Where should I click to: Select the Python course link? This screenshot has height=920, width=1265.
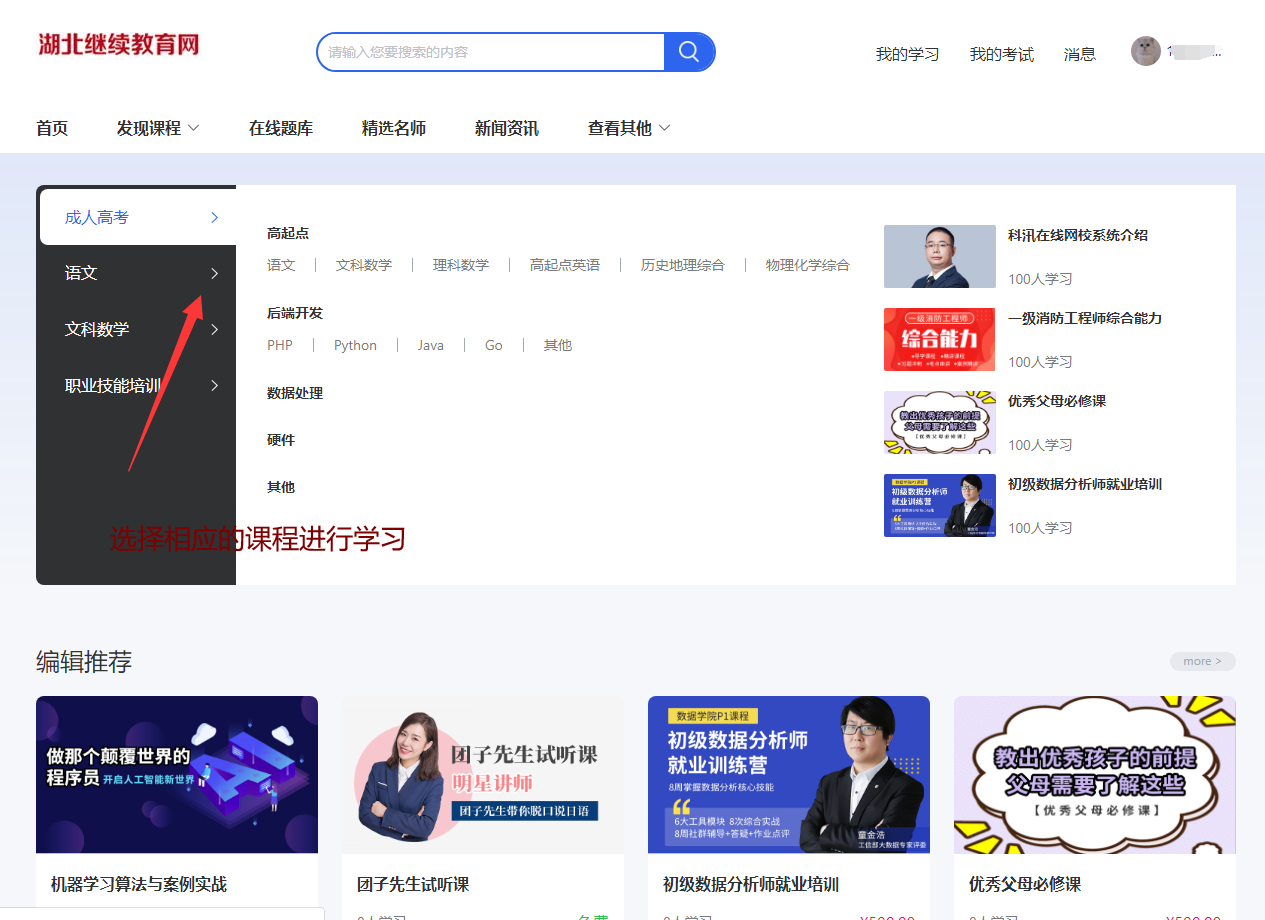point(355,344)
